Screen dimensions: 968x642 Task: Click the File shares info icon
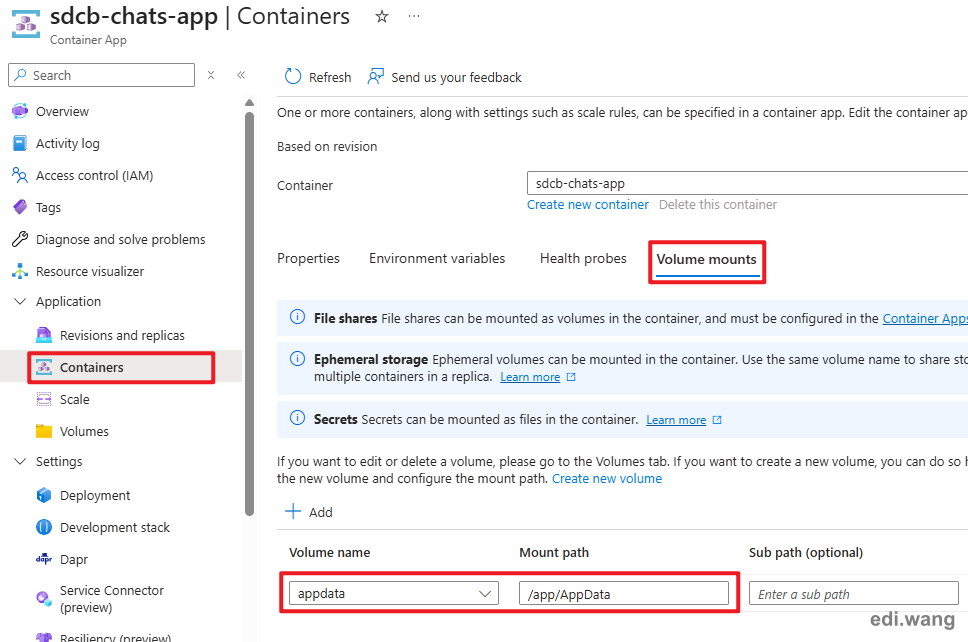coord(297,317)
